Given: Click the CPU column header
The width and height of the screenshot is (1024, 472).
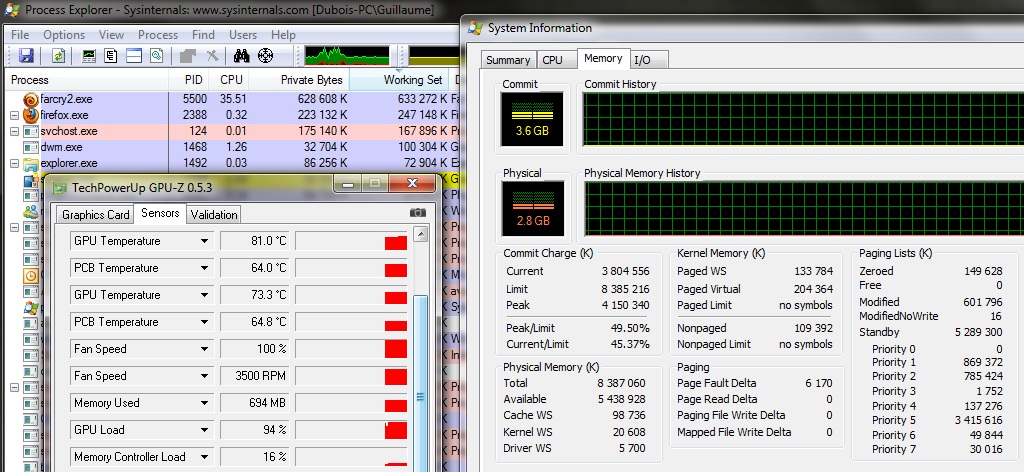Looking at the screenshot, I should [231, 80].
